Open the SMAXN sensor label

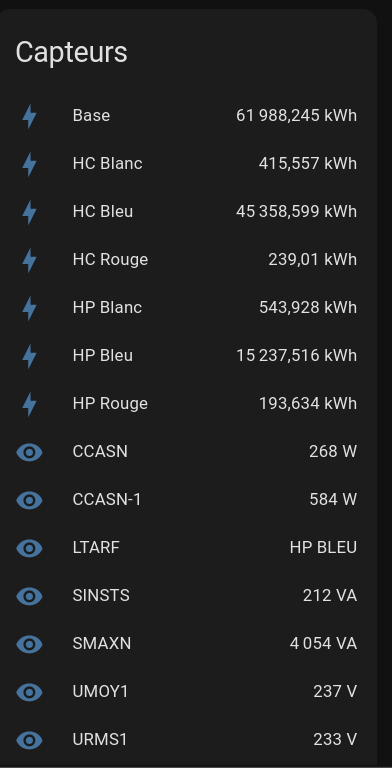click(x=102, y=643)
